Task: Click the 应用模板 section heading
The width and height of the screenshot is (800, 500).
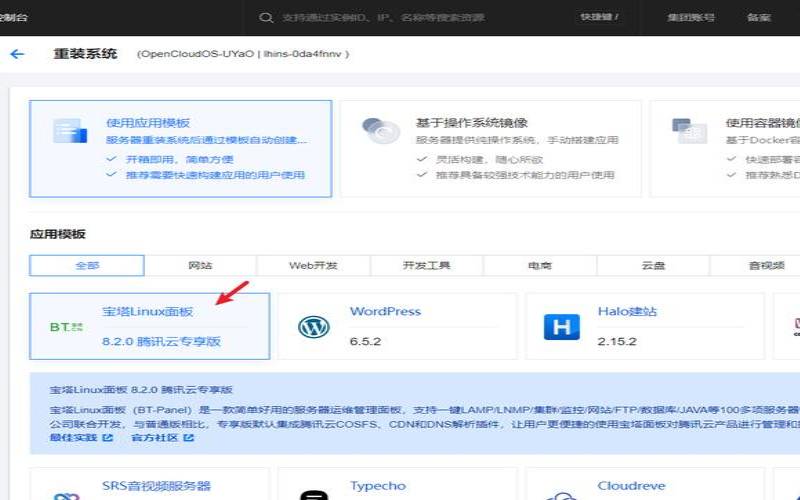Action: click(58, 234)
